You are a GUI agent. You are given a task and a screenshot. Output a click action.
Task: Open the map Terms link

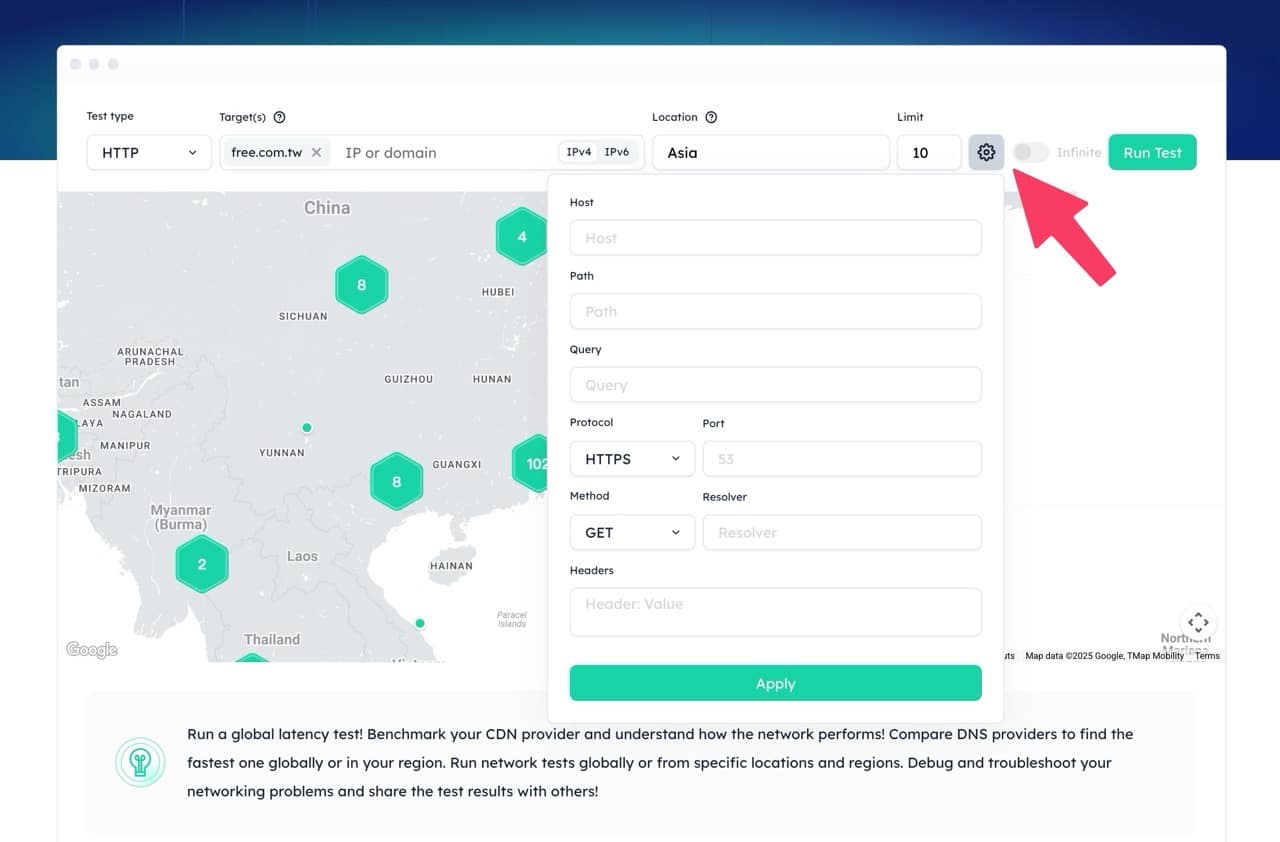coord(1207,656)
